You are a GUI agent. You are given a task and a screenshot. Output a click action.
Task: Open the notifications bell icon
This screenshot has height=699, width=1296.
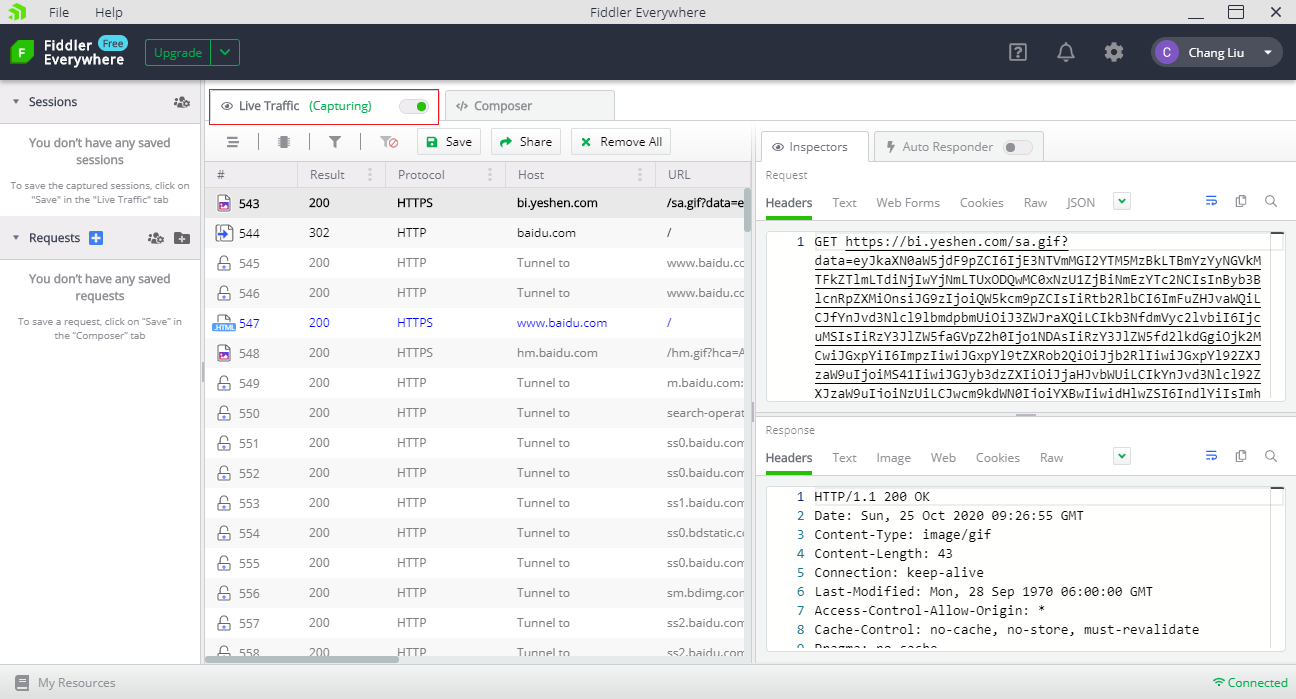[x=1066, y=53]
